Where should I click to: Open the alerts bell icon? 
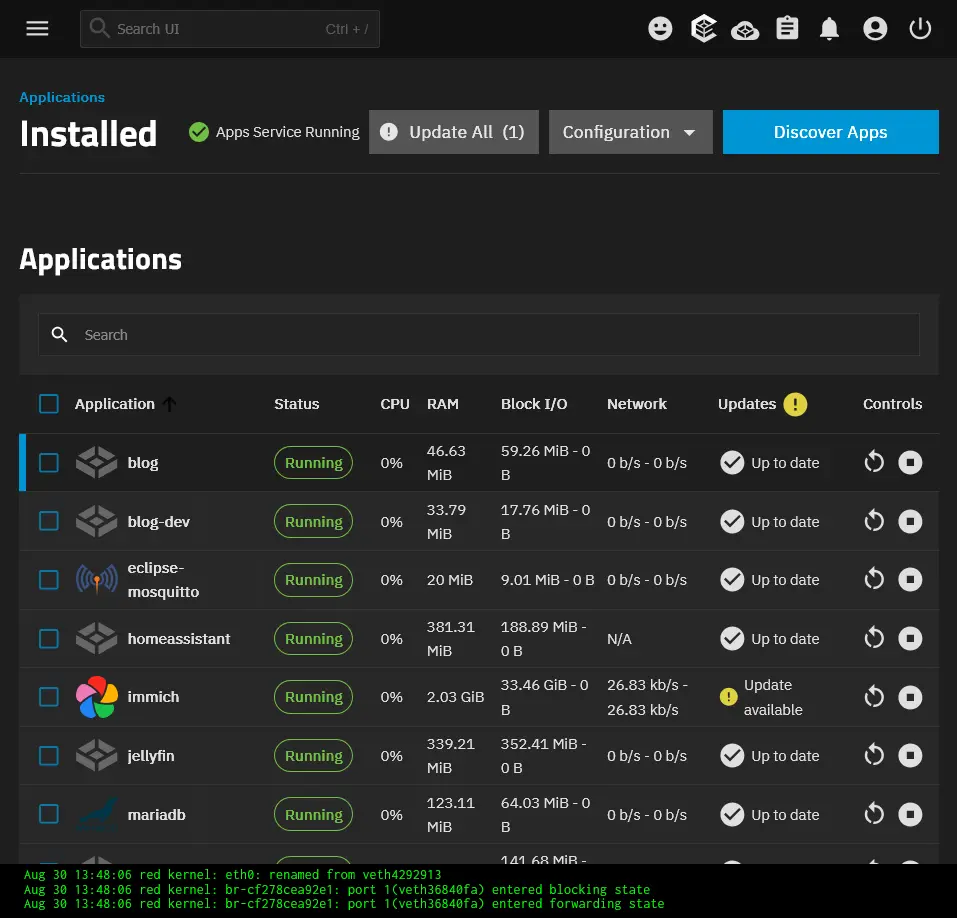[829, 29]
